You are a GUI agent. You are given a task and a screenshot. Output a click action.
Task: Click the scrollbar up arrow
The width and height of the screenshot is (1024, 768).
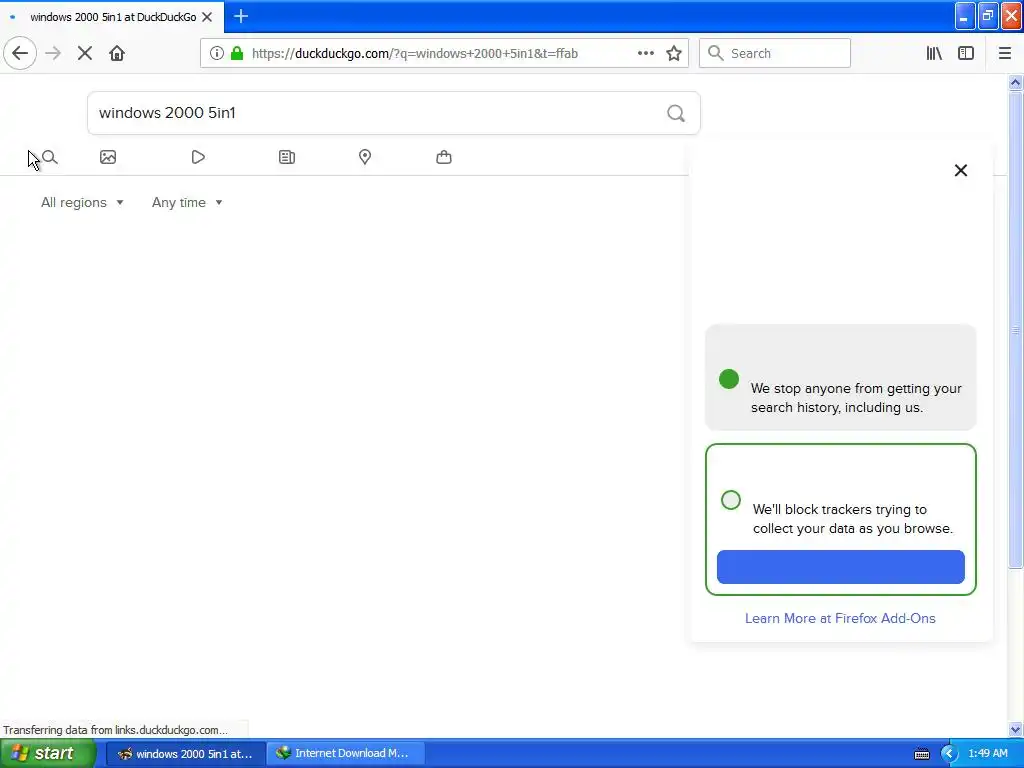pos(1015,83)
